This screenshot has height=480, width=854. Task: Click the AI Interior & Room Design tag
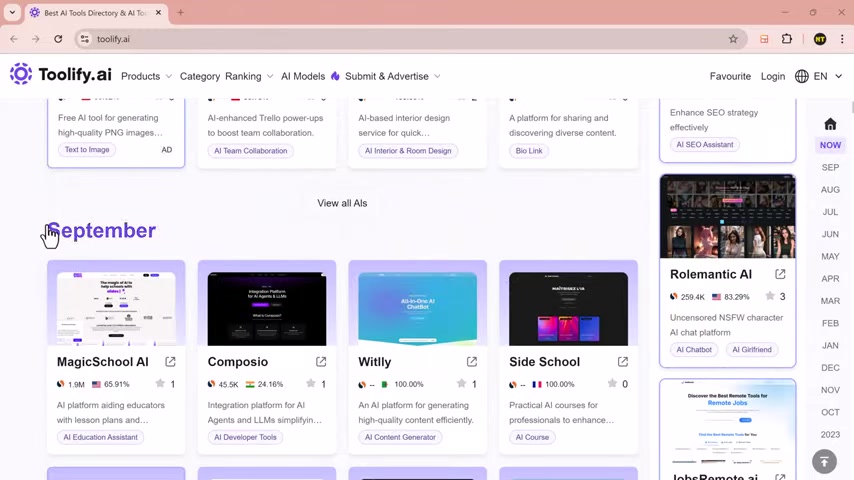click(408, 151)
